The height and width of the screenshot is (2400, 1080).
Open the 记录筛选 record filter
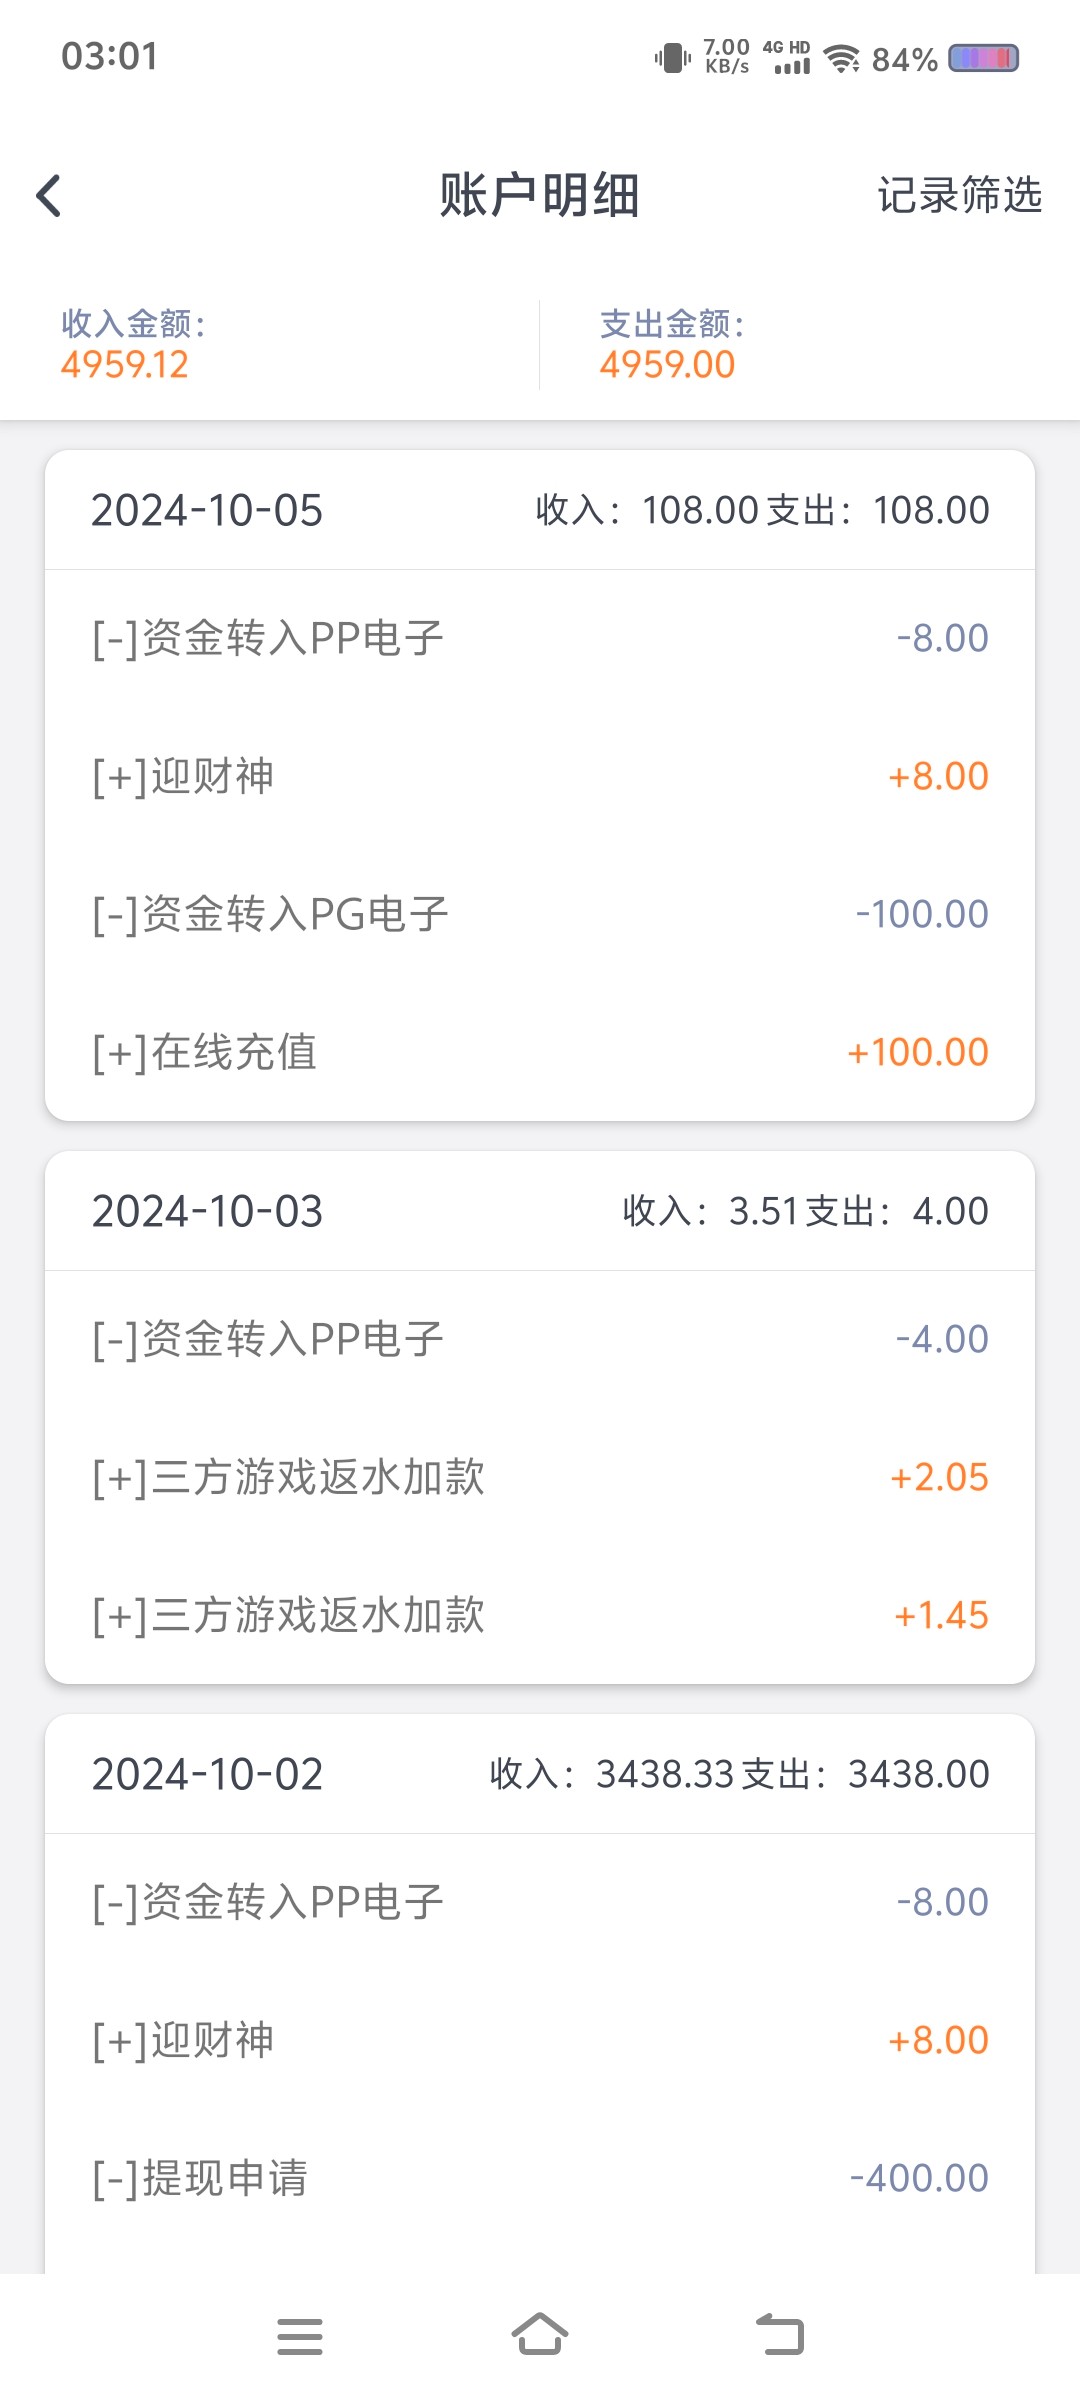pyautogui.click(x=959, y=195)
